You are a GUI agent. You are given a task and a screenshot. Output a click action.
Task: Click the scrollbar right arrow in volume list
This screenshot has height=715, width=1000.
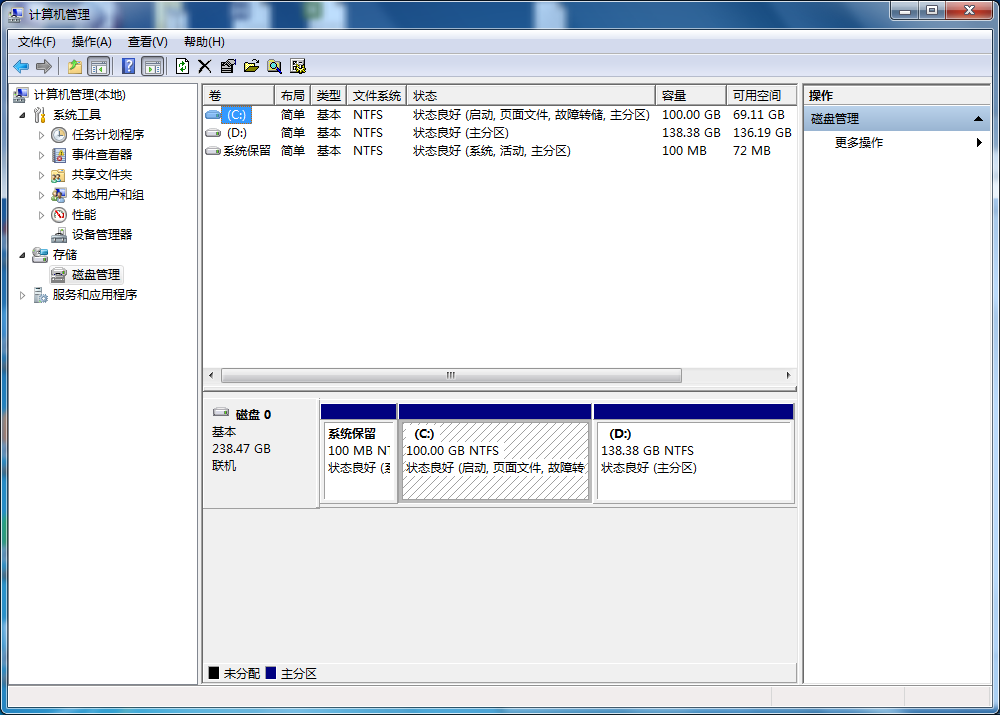point(788,376)
